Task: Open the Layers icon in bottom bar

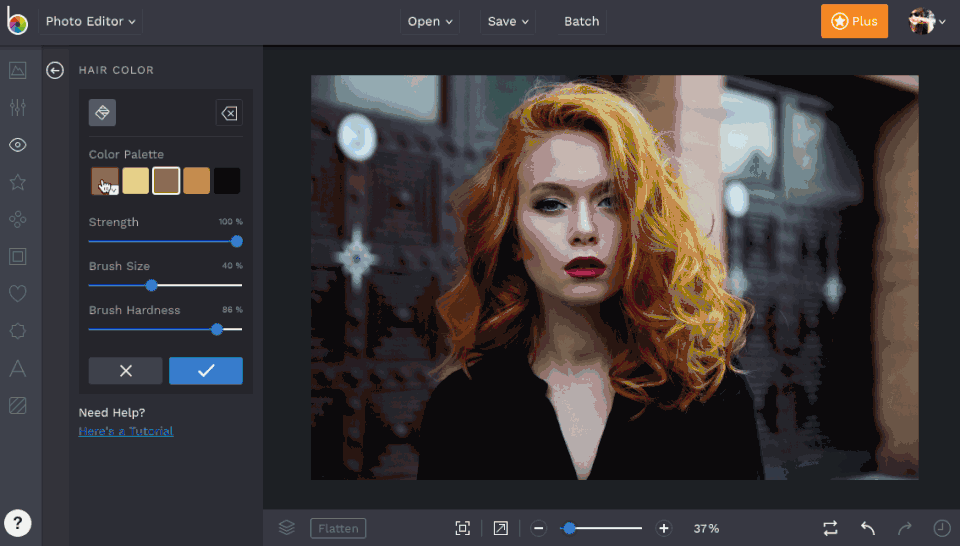Action: pyautogui.click(x=287, y=528)
